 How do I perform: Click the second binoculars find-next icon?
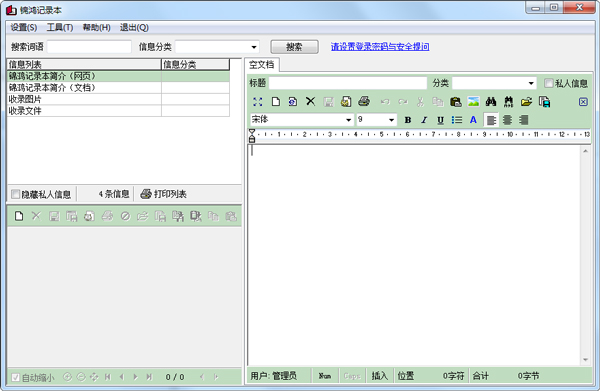point(509,102)
